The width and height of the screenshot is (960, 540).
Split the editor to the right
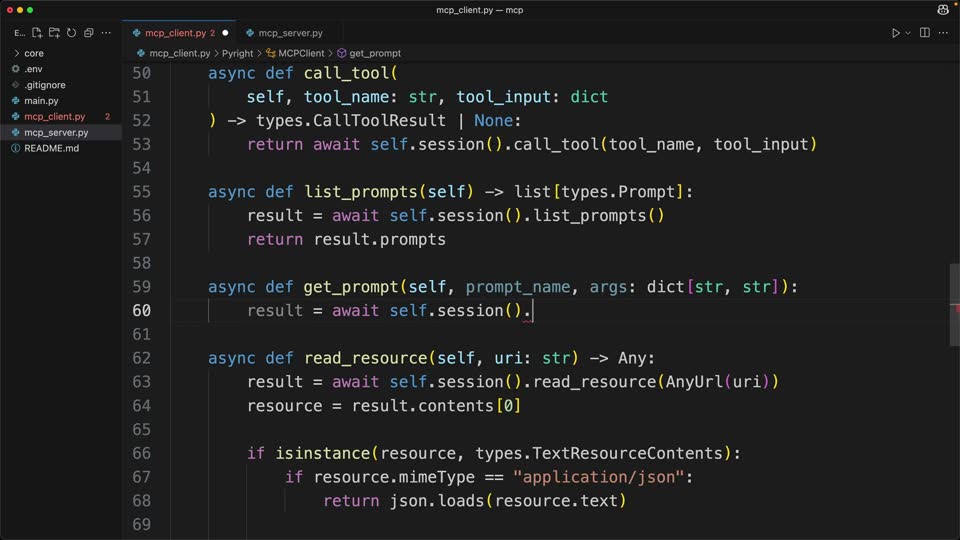[924, 32]
